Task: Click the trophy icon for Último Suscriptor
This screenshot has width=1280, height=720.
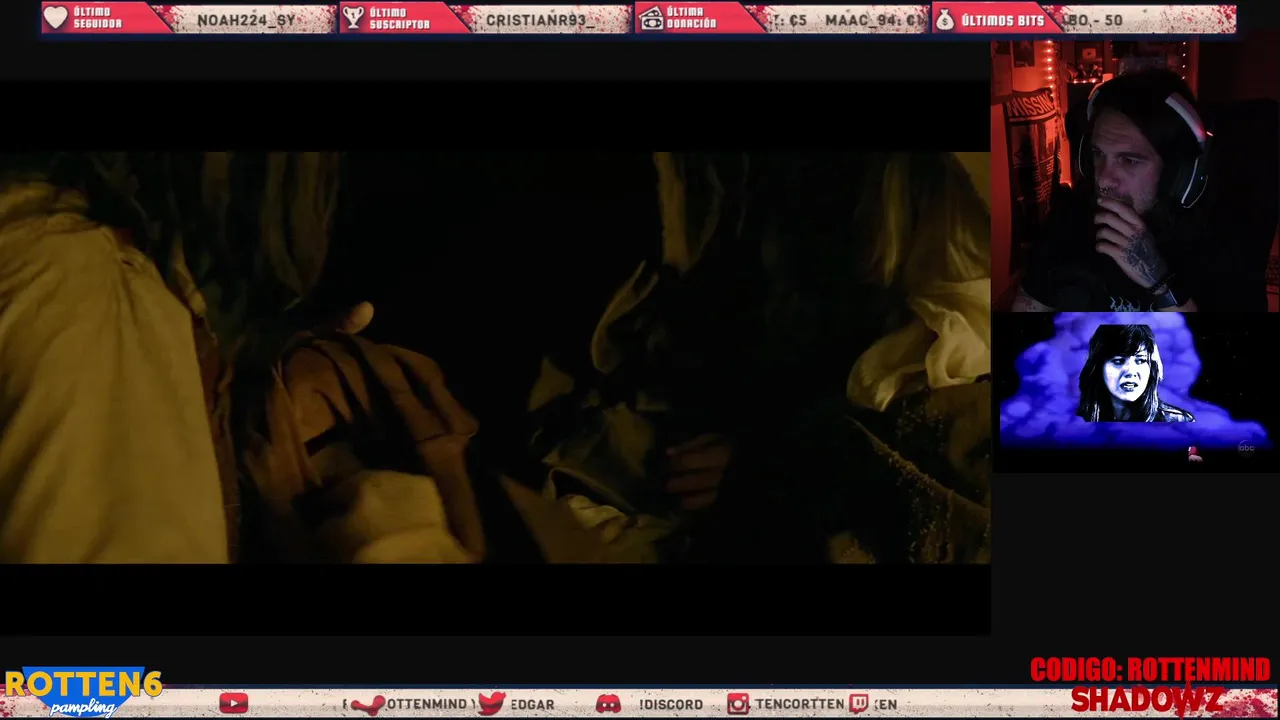Action: point(352,18)
